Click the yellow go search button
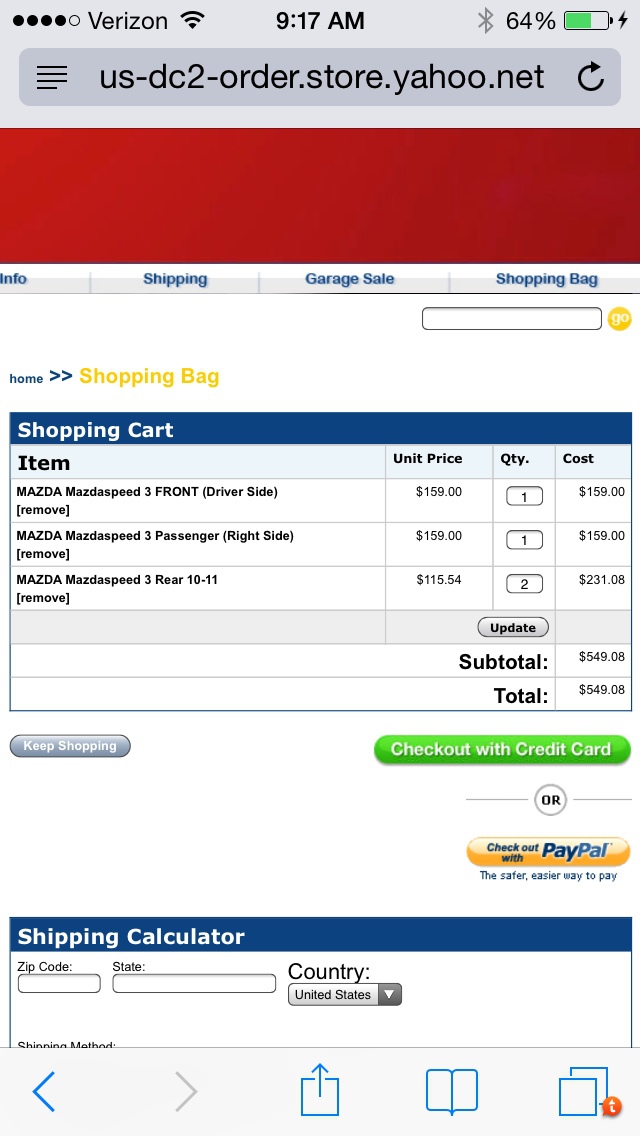The height and width of the screenshot is (1136, 640). (x=620, y=319)
